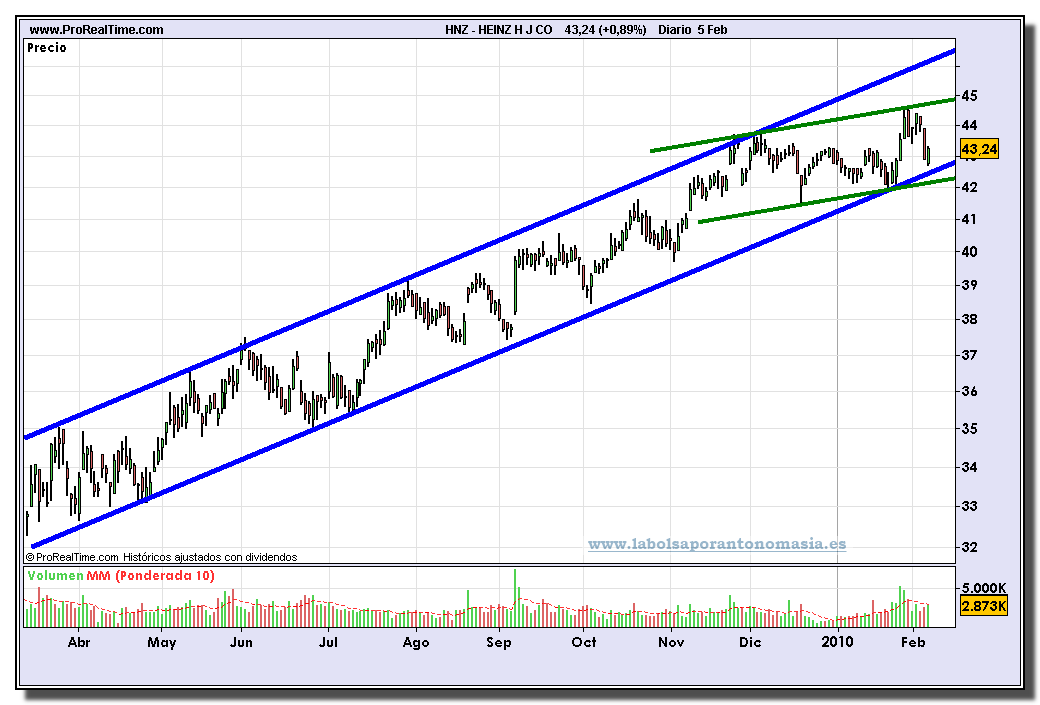Click the 39 price axis label
Viewport: 1040px width, 705px height.
pyautogui.click(x=970, y=285)
